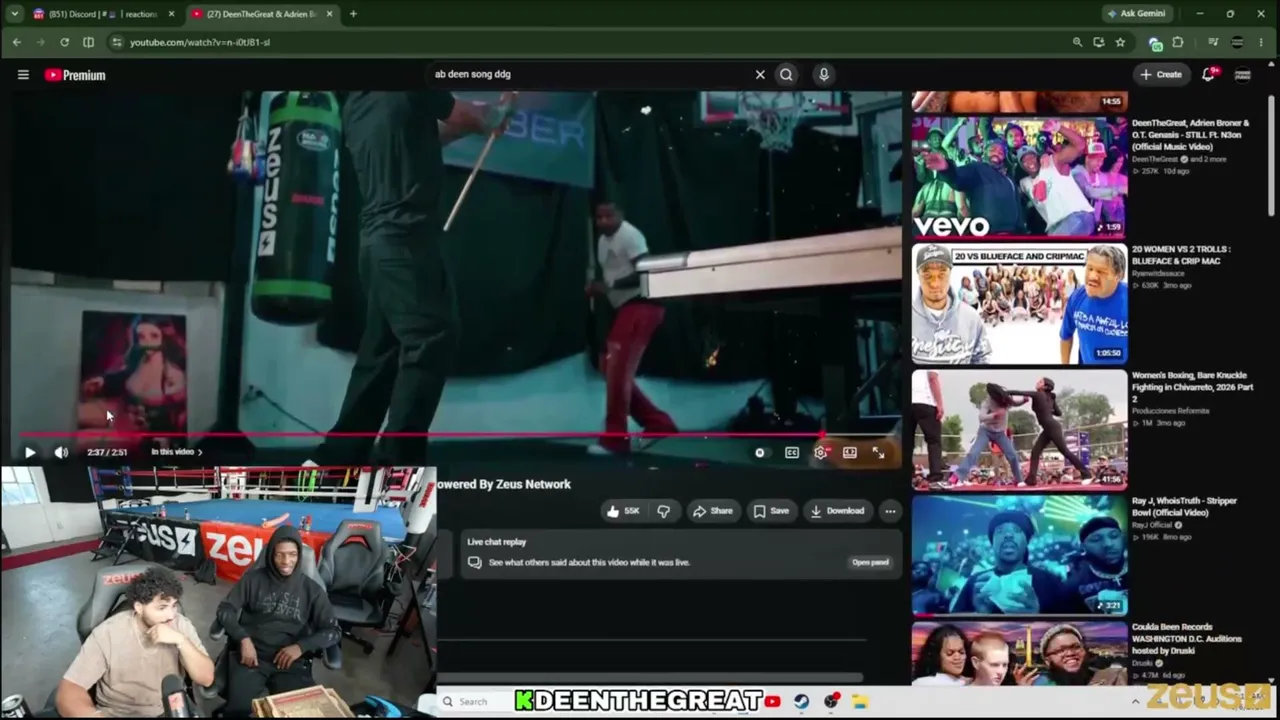Toggle closed captions in player
This screenshot has height=720, width=1280.
792,453
